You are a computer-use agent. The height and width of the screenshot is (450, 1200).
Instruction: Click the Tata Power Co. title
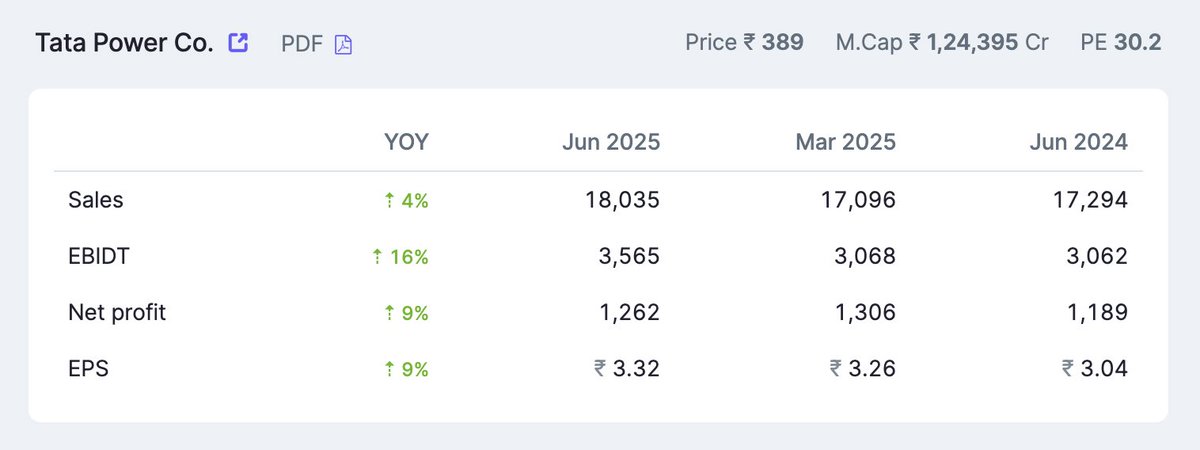125,44
